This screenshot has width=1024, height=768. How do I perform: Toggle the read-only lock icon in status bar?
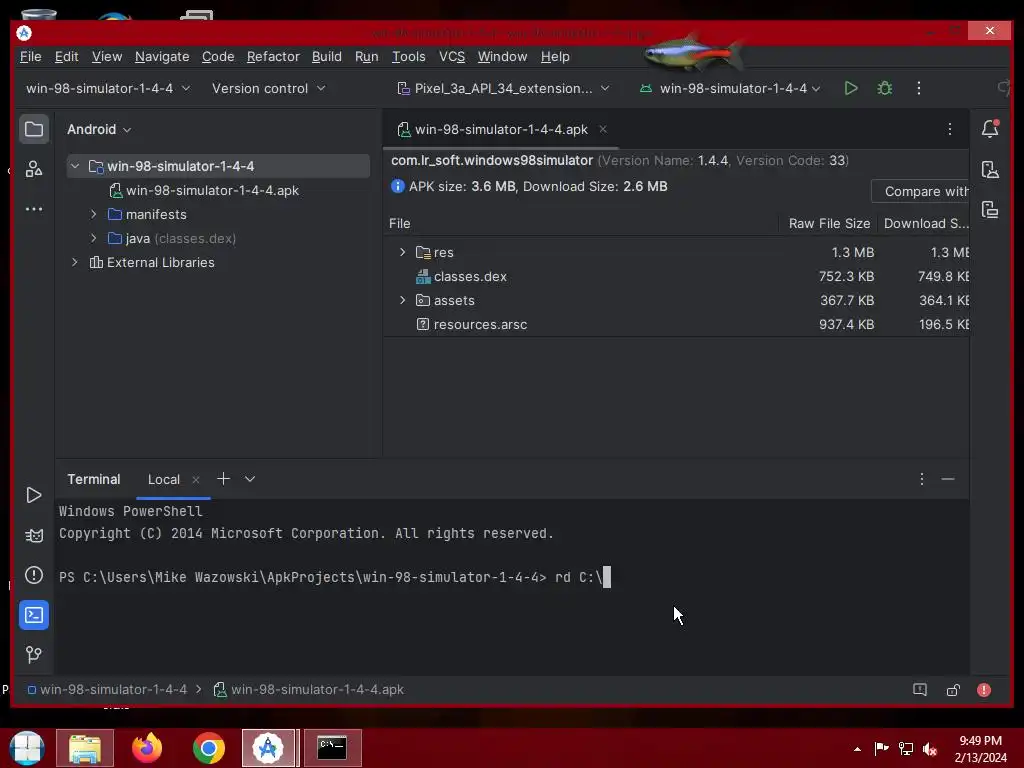[x=953, y=690]
